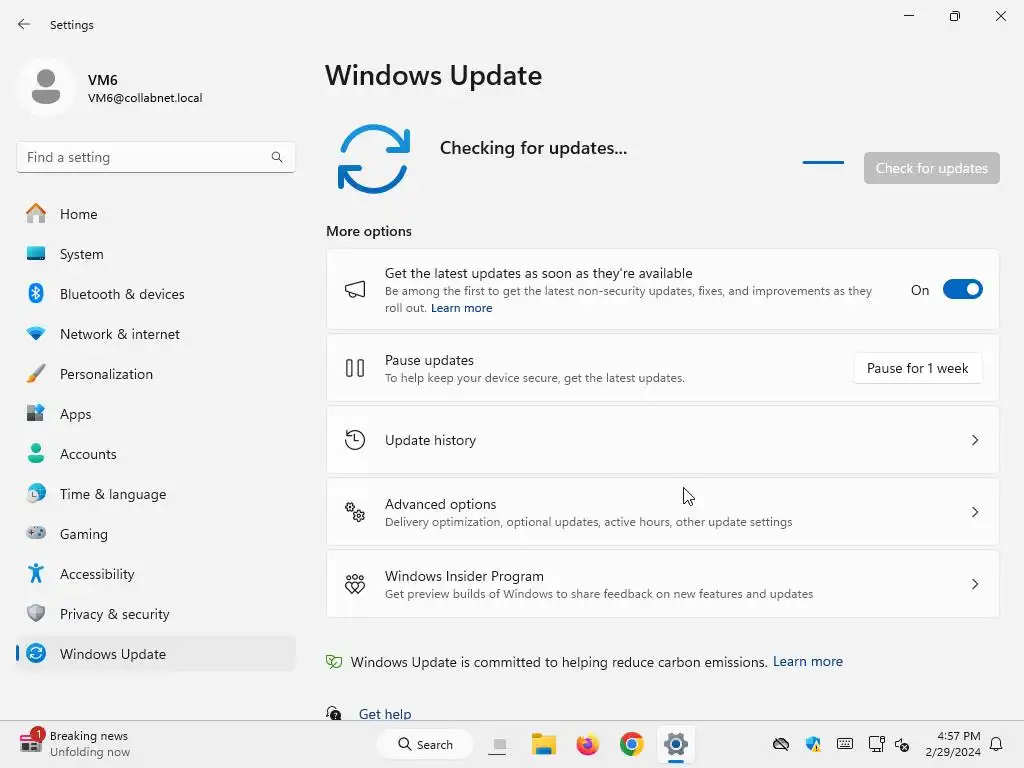Click the Personalization paintbrush icon

[x=36, y=374]
